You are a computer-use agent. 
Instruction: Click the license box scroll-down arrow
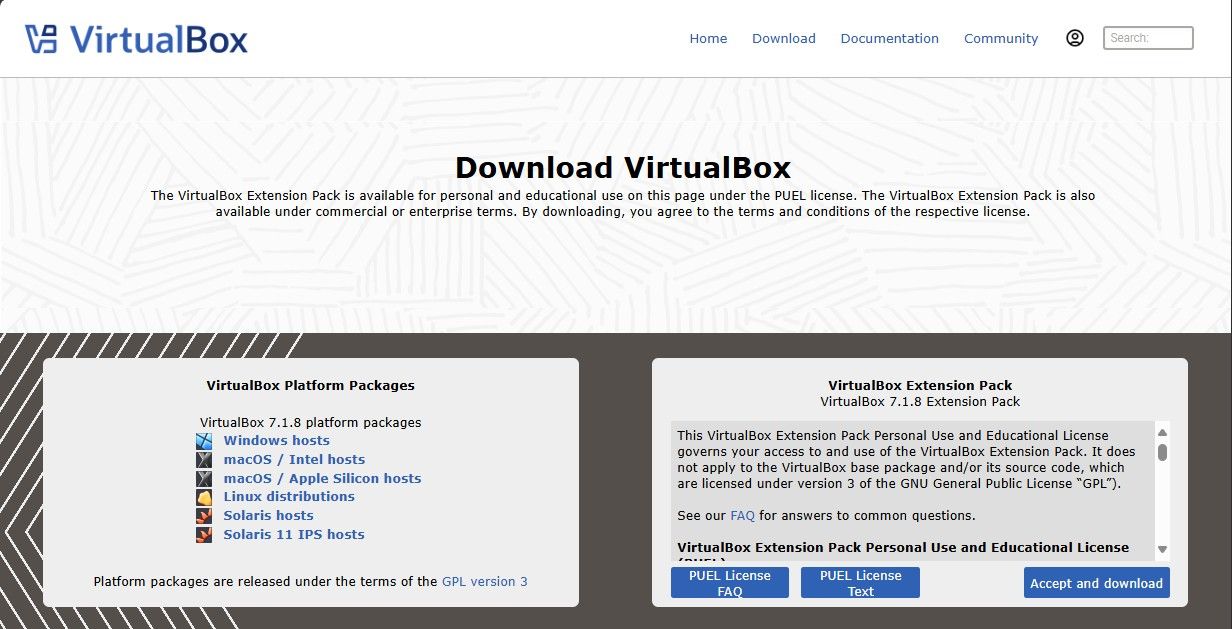click(1162, 549)
